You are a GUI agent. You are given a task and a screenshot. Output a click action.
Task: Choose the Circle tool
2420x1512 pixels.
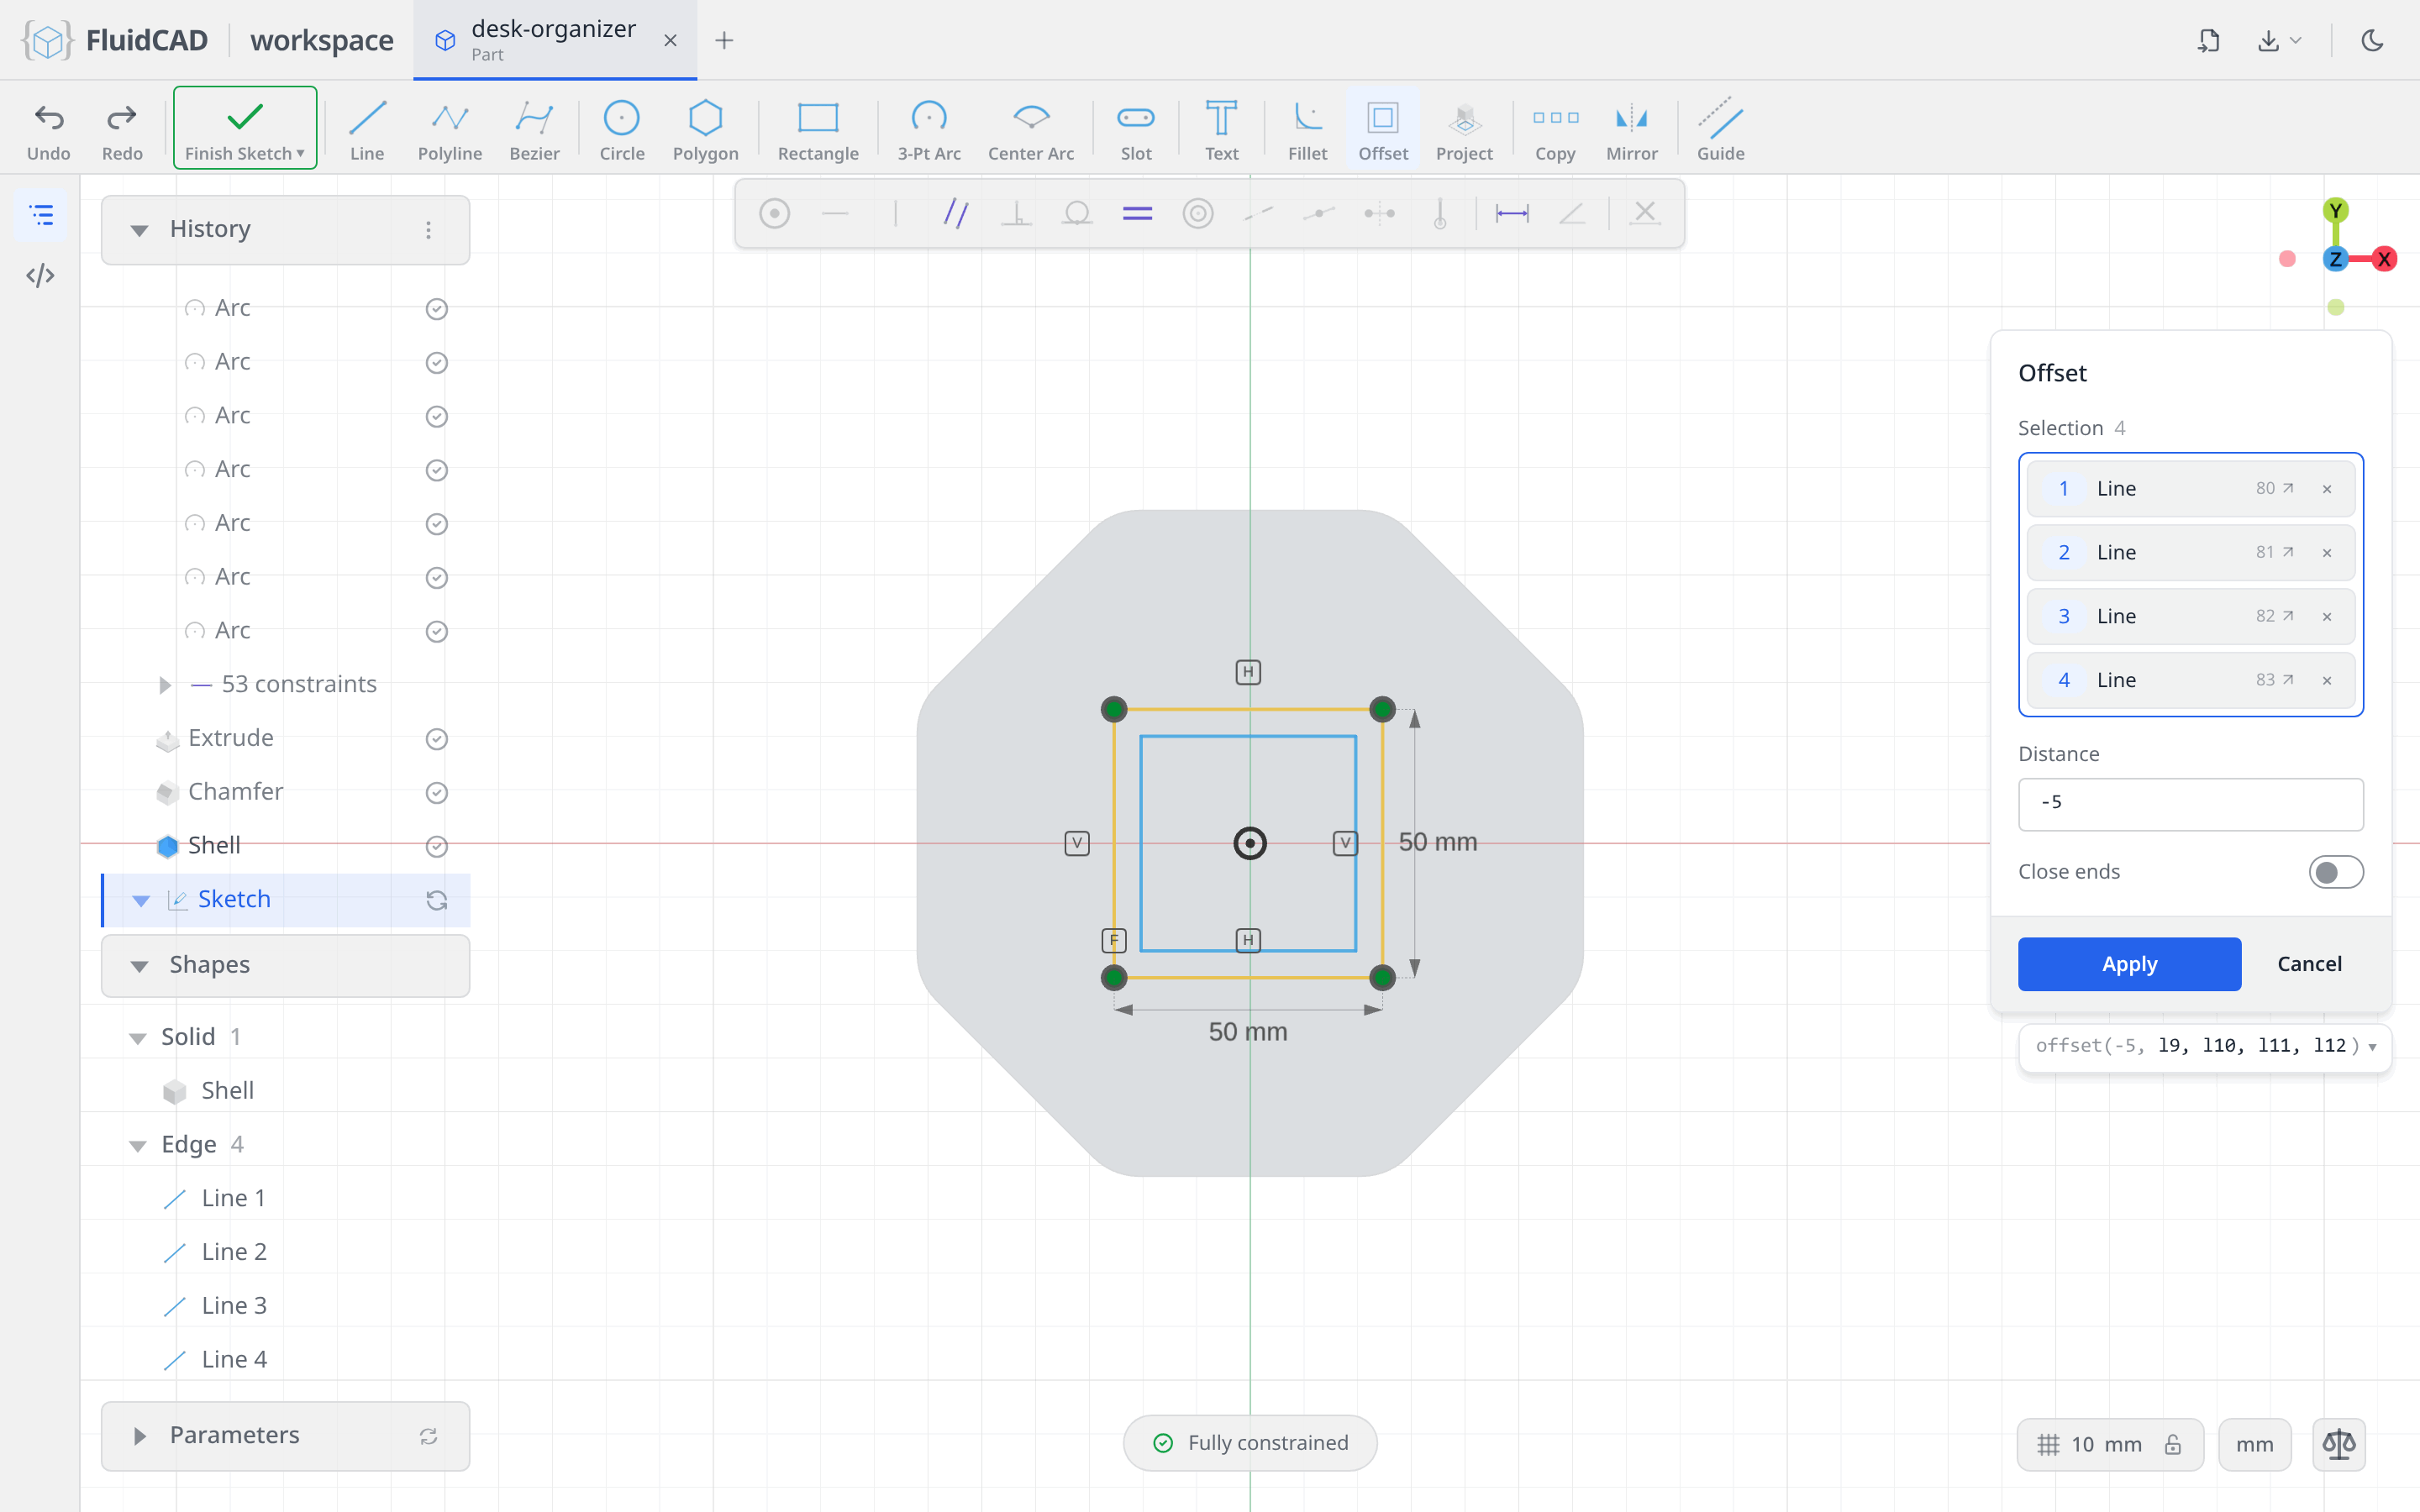coord(621,130)
